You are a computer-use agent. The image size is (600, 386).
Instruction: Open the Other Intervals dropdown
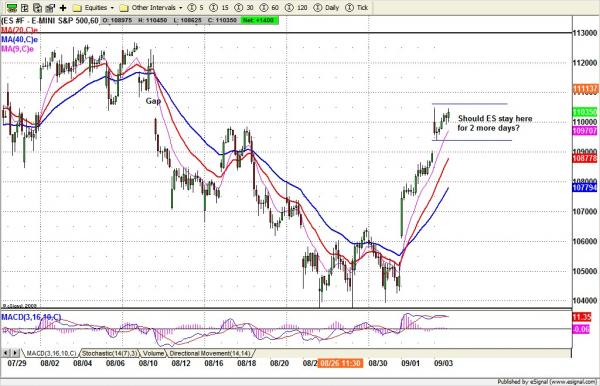(x=151, y=8)
